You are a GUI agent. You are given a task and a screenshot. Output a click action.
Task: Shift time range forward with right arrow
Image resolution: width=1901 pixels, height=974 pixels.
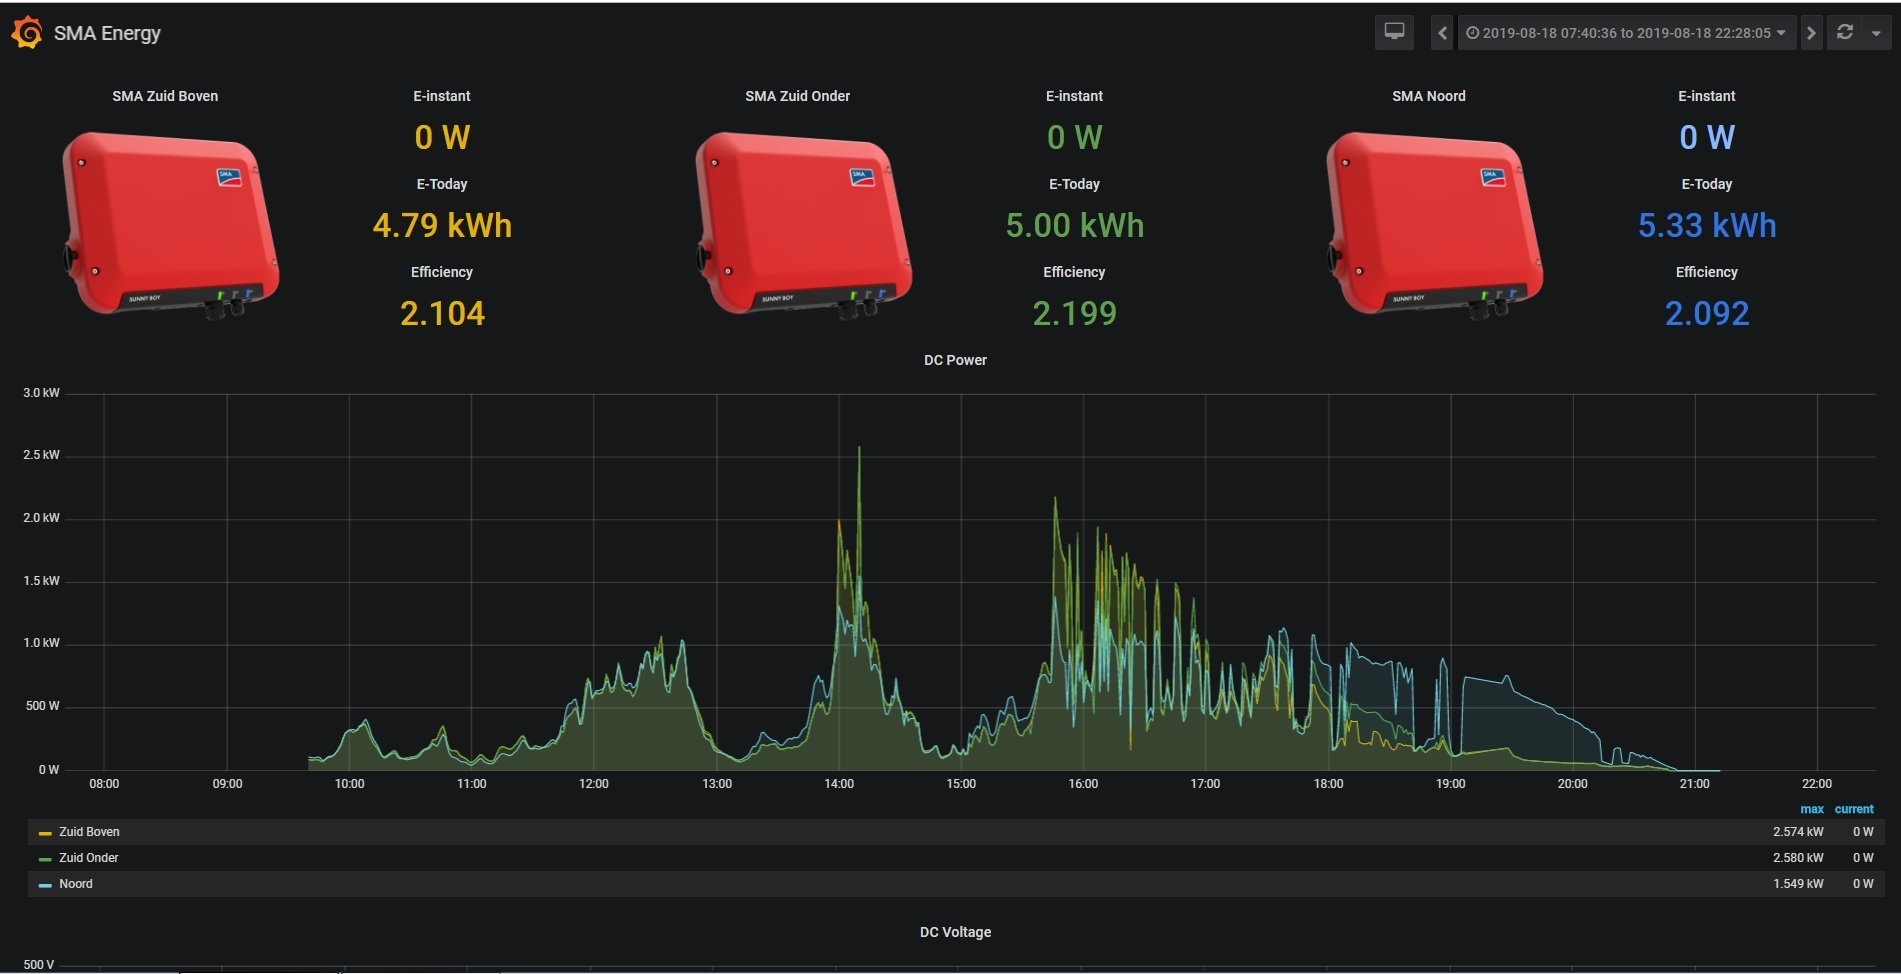[1811, 33]
